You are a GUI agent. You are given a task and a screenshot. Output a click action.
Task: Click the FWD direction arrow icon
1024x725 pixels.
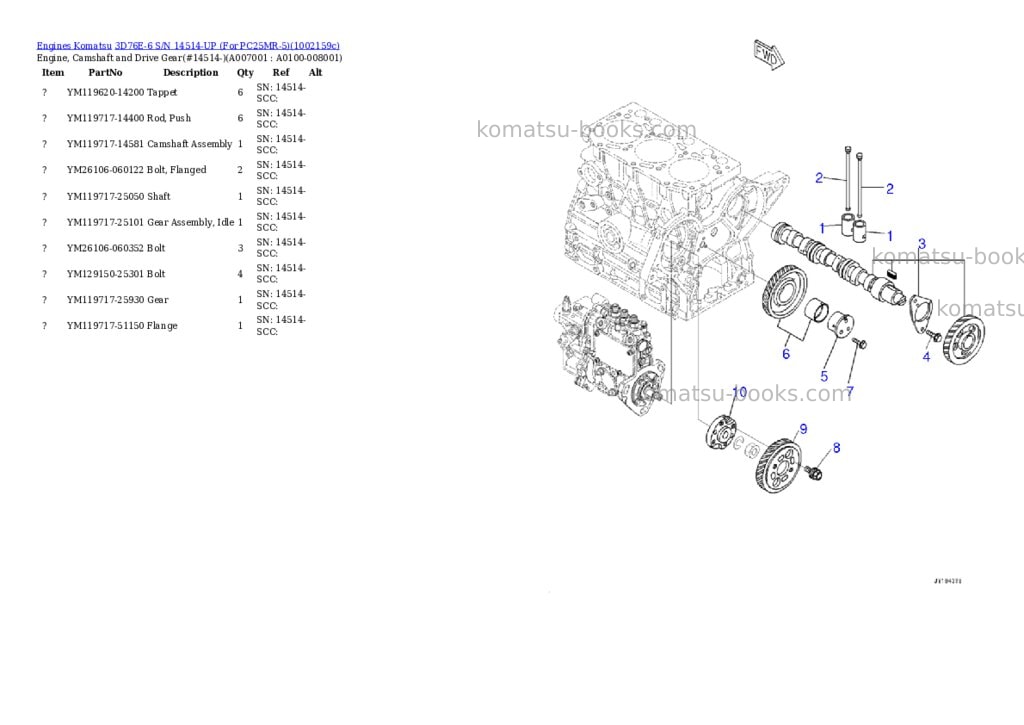768,55
